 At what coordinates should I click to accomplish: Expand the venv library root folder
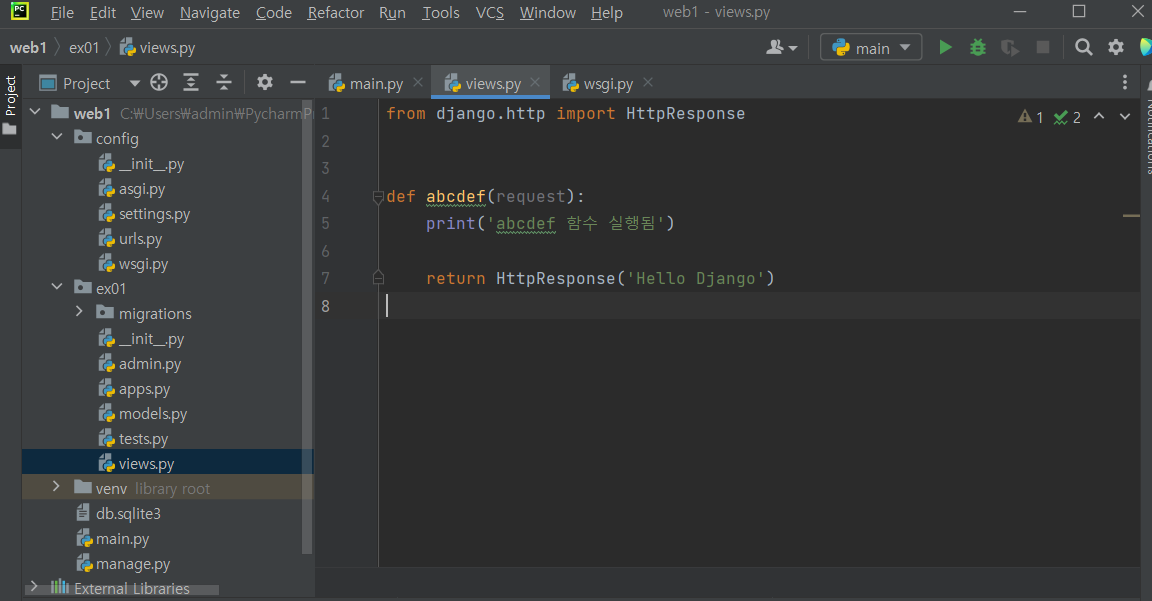tap(57, 486)
